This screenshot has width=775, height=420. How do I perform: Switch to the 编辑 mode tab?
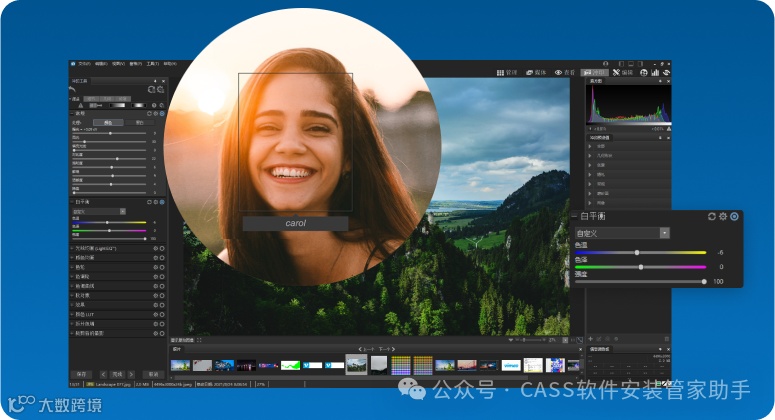[622, 72]
